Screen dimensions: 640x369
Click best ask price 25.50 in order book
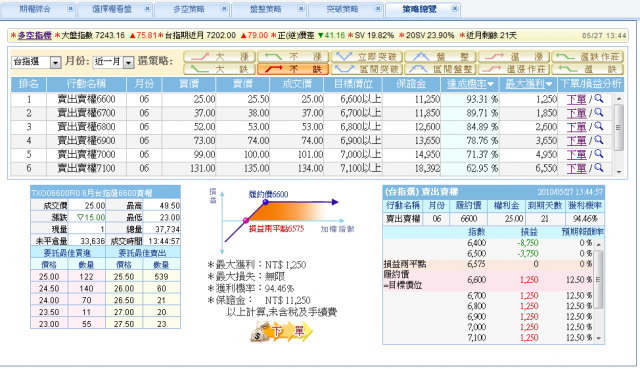(x=124, y=277)
